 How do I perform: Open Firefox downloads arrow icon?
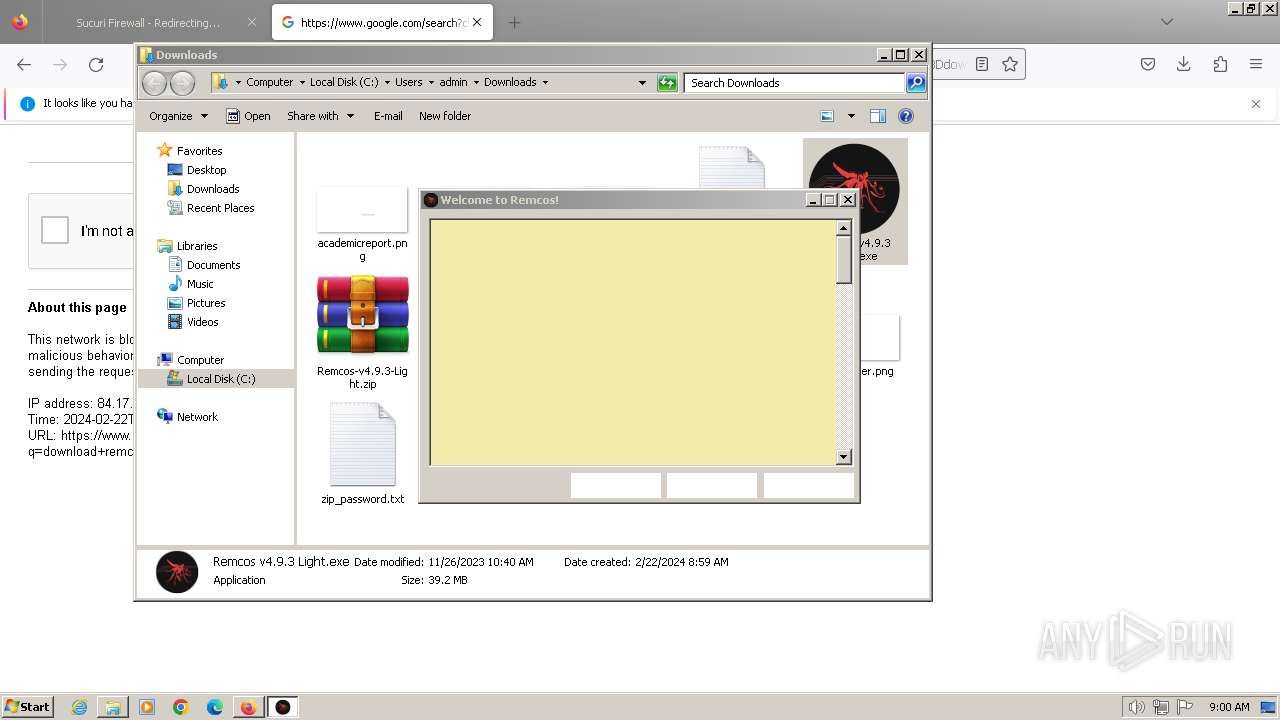(1184, 64)
